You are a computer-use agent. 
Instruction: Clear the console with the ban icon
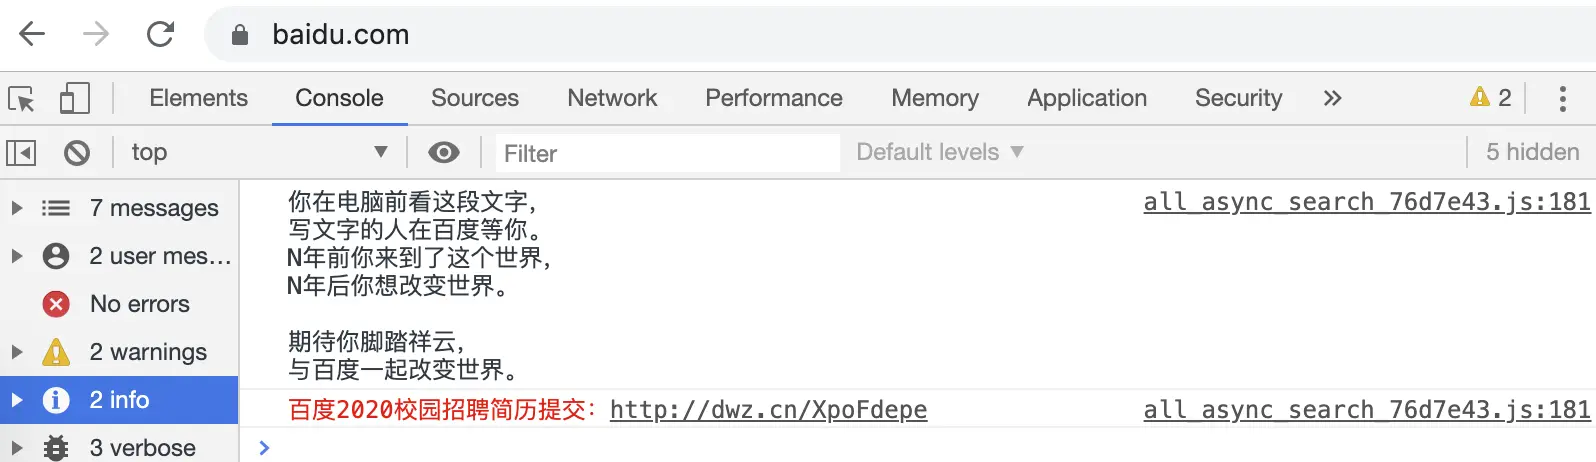[x=77, y=153]
